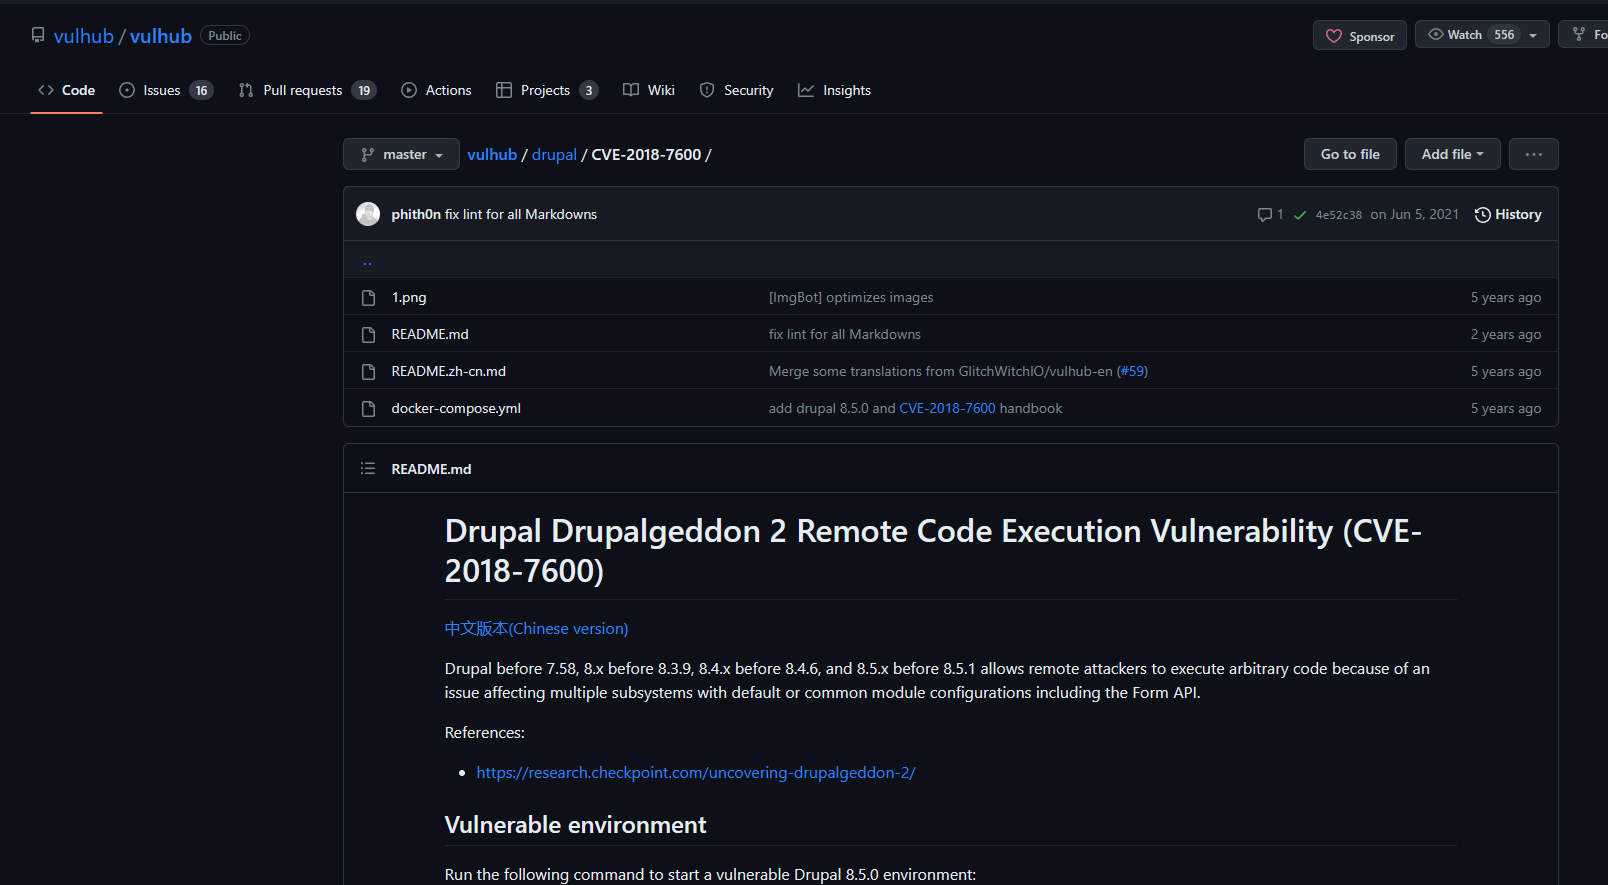Image resolution: width=1608 pixels, height=885 pixels.
Task: Click the file icon beside docker-compose.yml
Action: point(368,409)
